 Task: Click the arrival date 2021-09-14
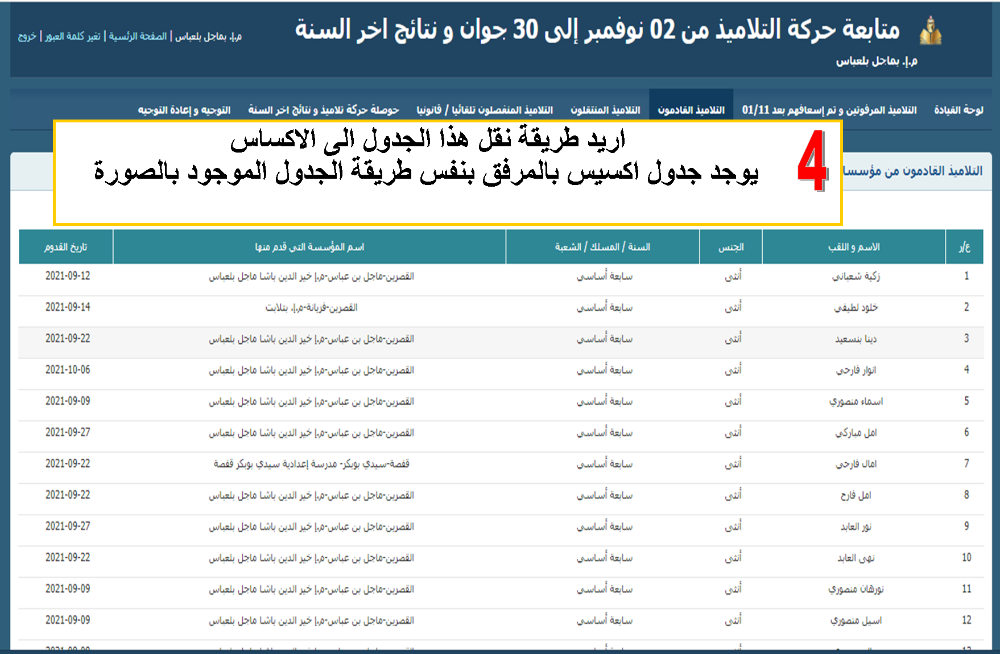tap(68, 308)
